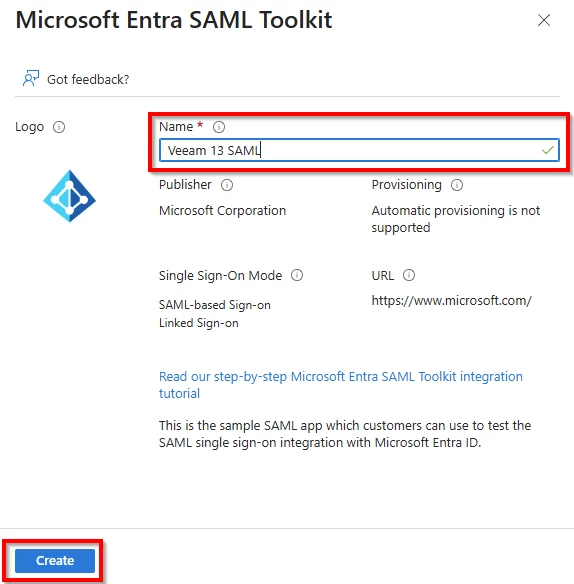Click the green validation checkmark in Name field
The image size is (574, 584).
click(x=548, y=150)
